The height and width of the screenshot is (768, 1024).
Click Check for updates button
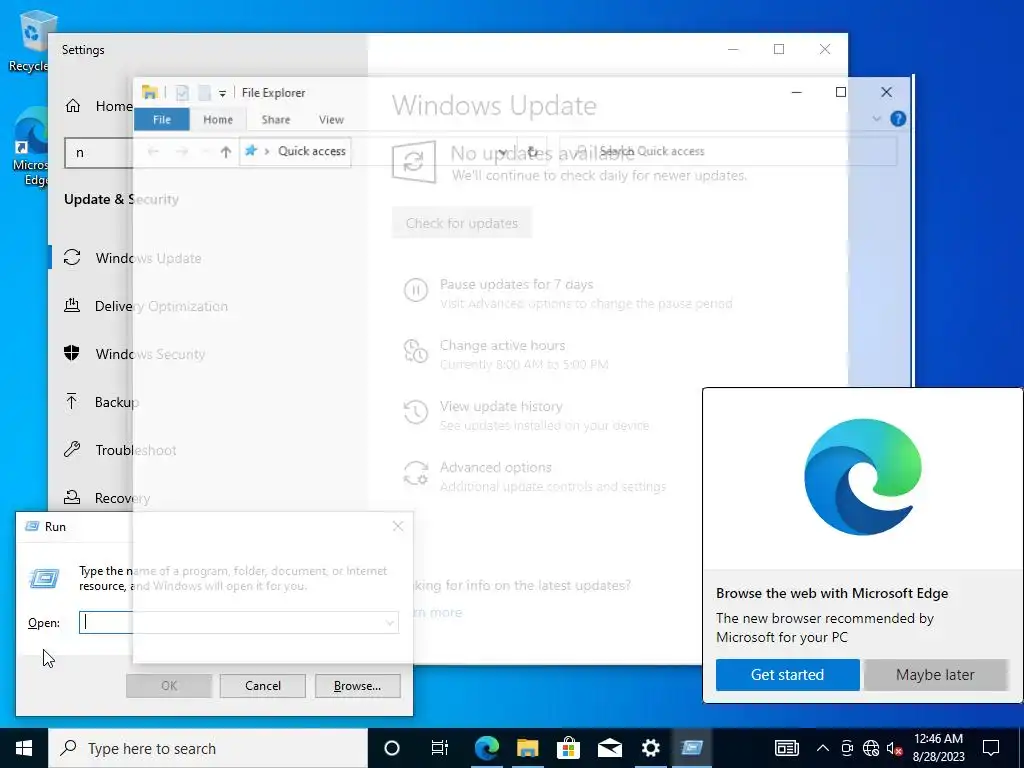(462, 223)
